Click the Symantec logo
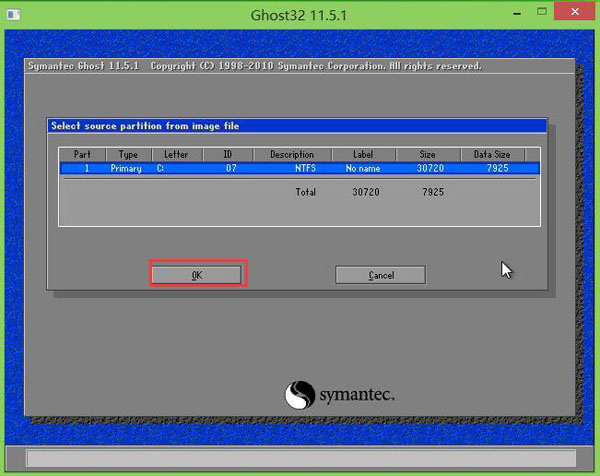This screenshot has width=600, height=476. click(339, 395)
